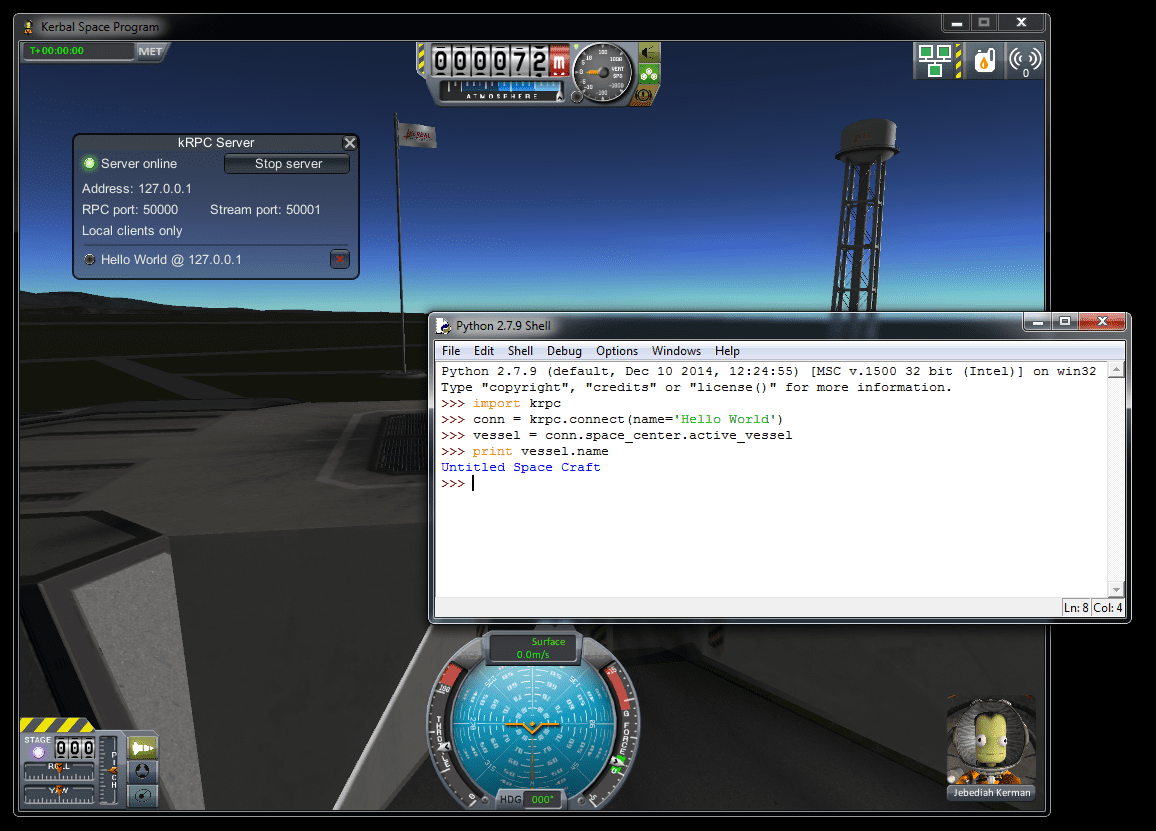This screenshot has height=831, width=1156.
Task: Open the Debug menu
Action: 564,351
